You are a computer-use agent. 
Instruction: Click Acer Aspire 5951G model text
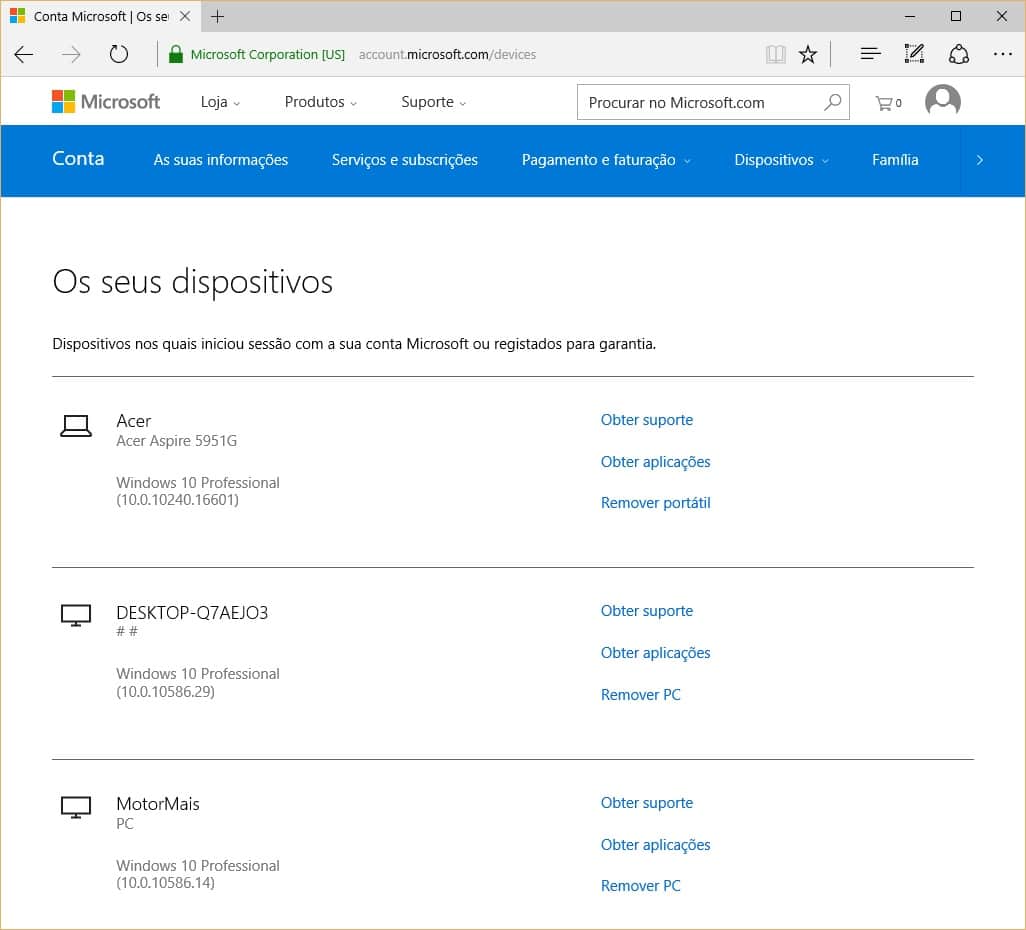tap(177, 441)
